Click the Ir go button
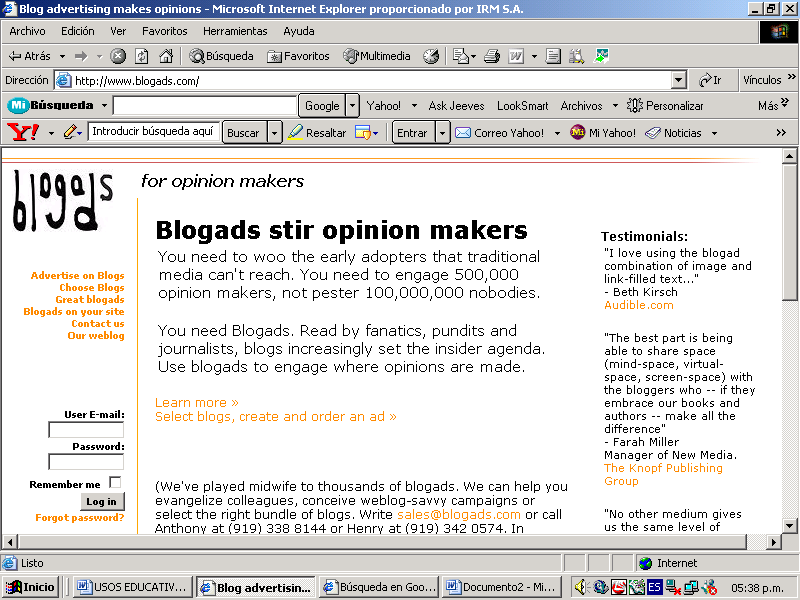 (710, 80)
